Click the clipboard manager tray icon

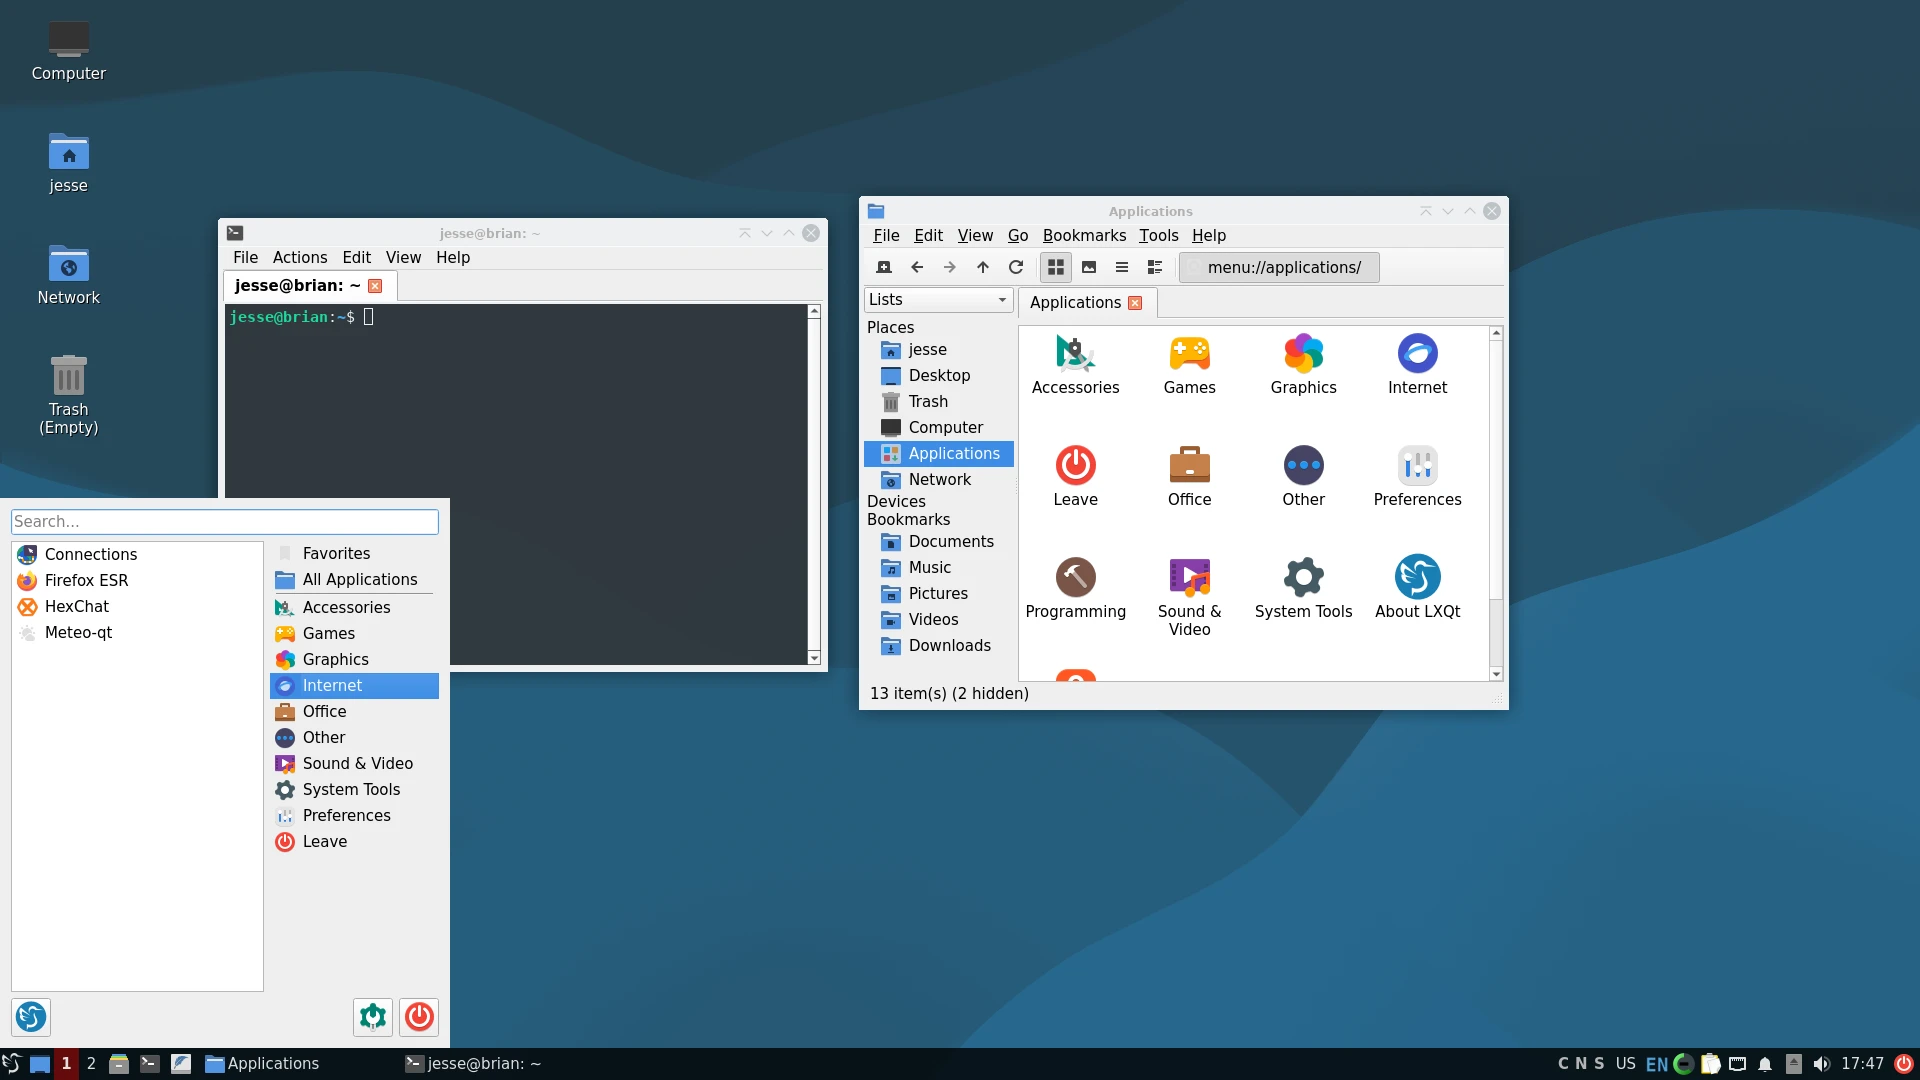pyautogui.click(x=1710, y=1063)
